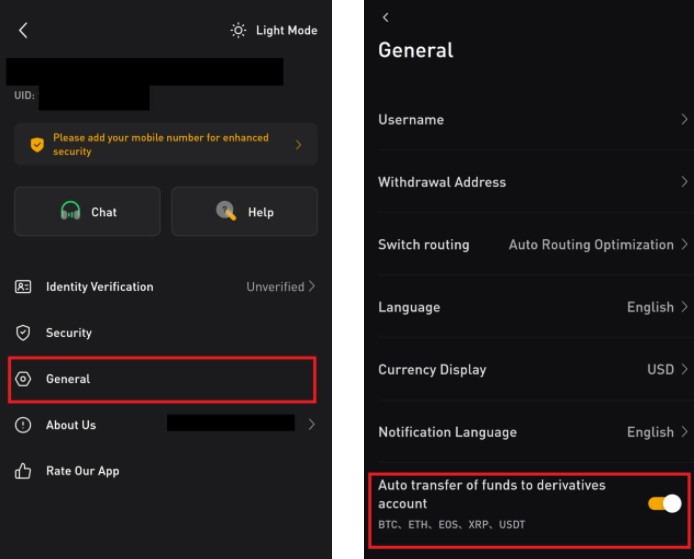The height and width of the screenshot is (559, 694).
Task: Click the Security shield icon
Action: [x=23, y=333]
